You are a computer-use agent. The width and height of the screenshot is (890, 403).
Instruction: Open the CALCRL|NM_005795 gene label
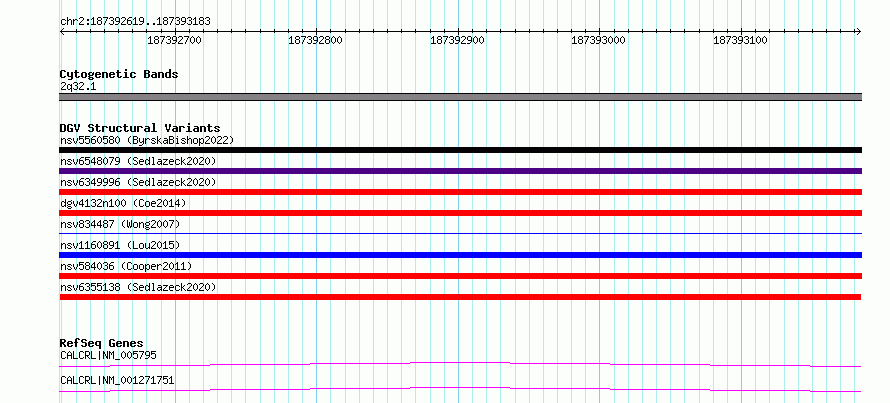pos(108,356)
